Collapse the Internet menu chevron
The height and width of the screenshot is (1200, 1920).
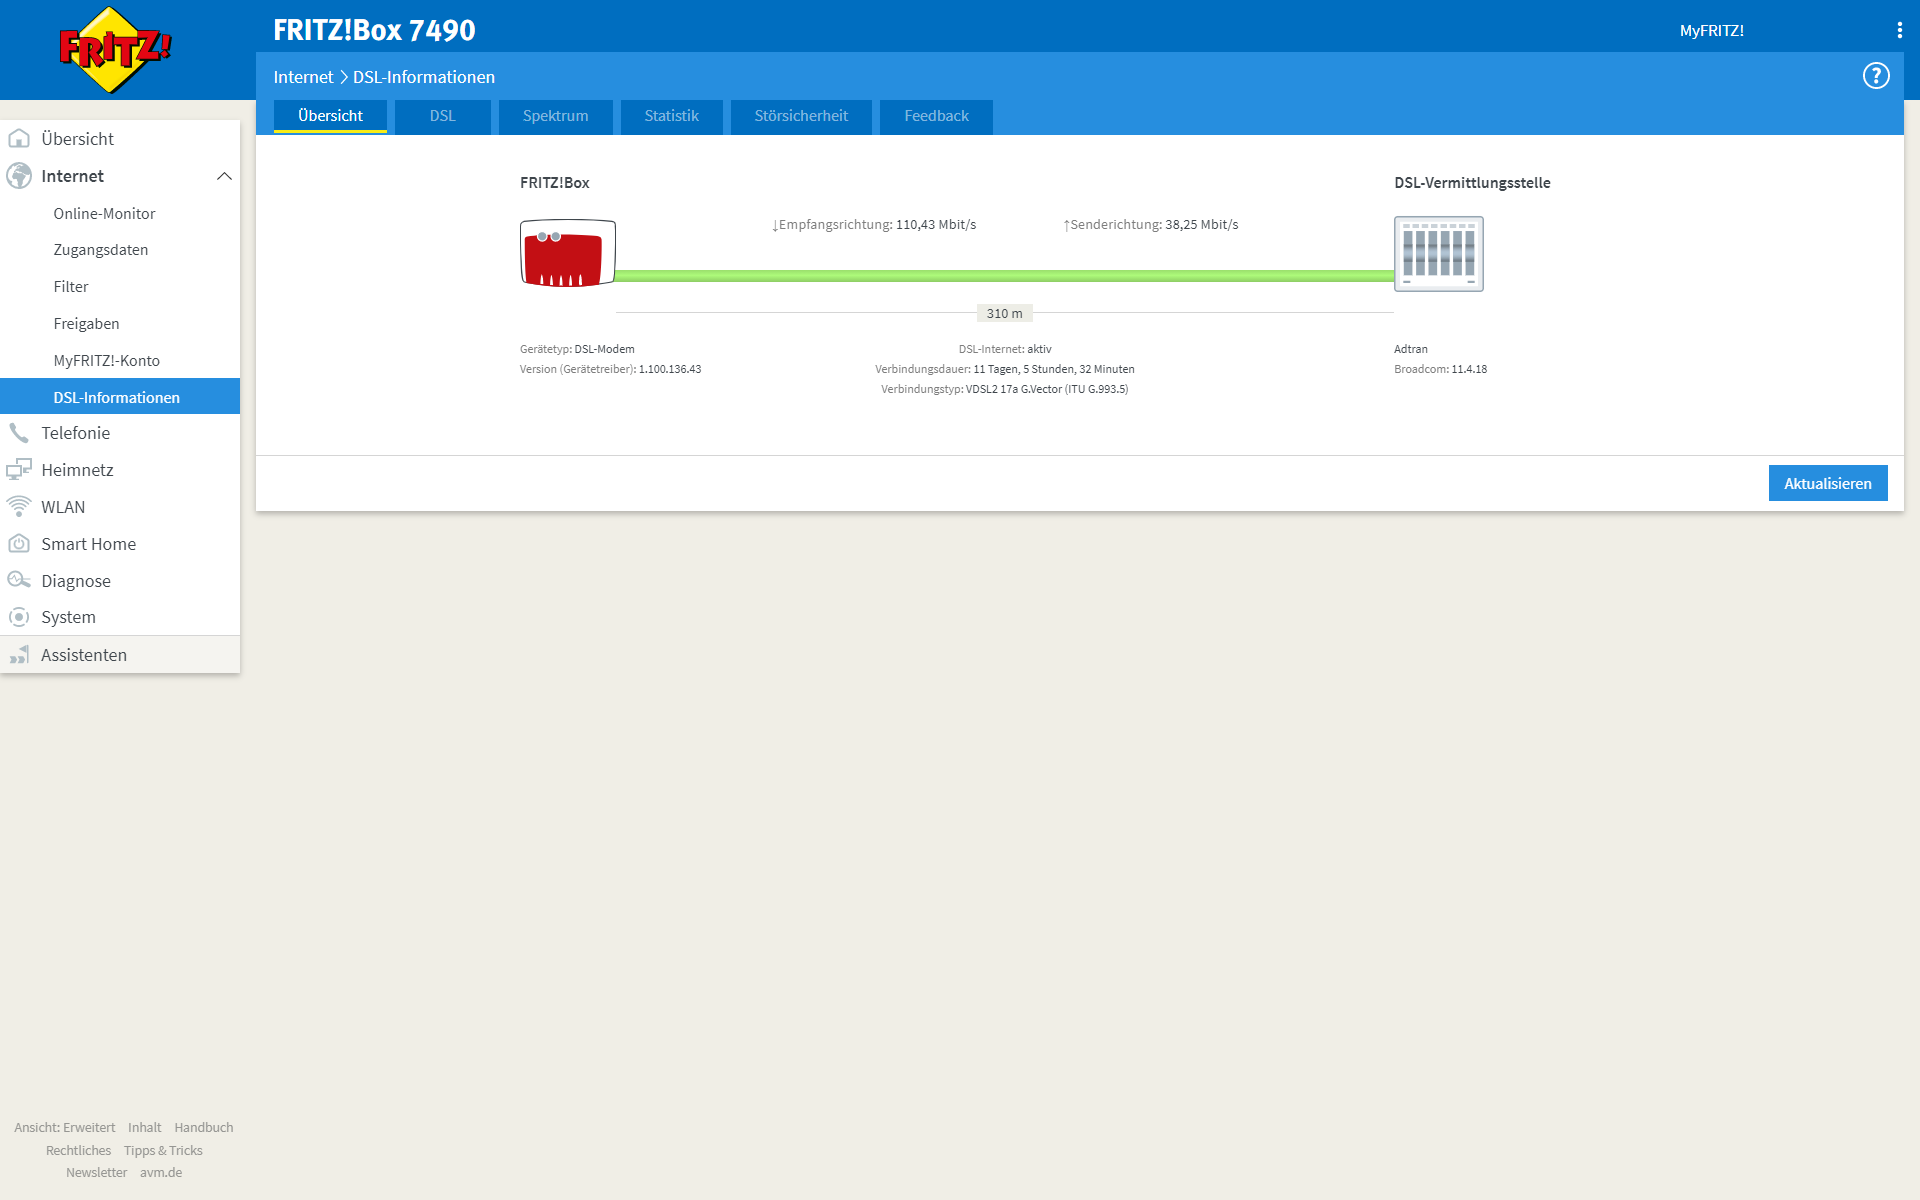tap(224, 176)
